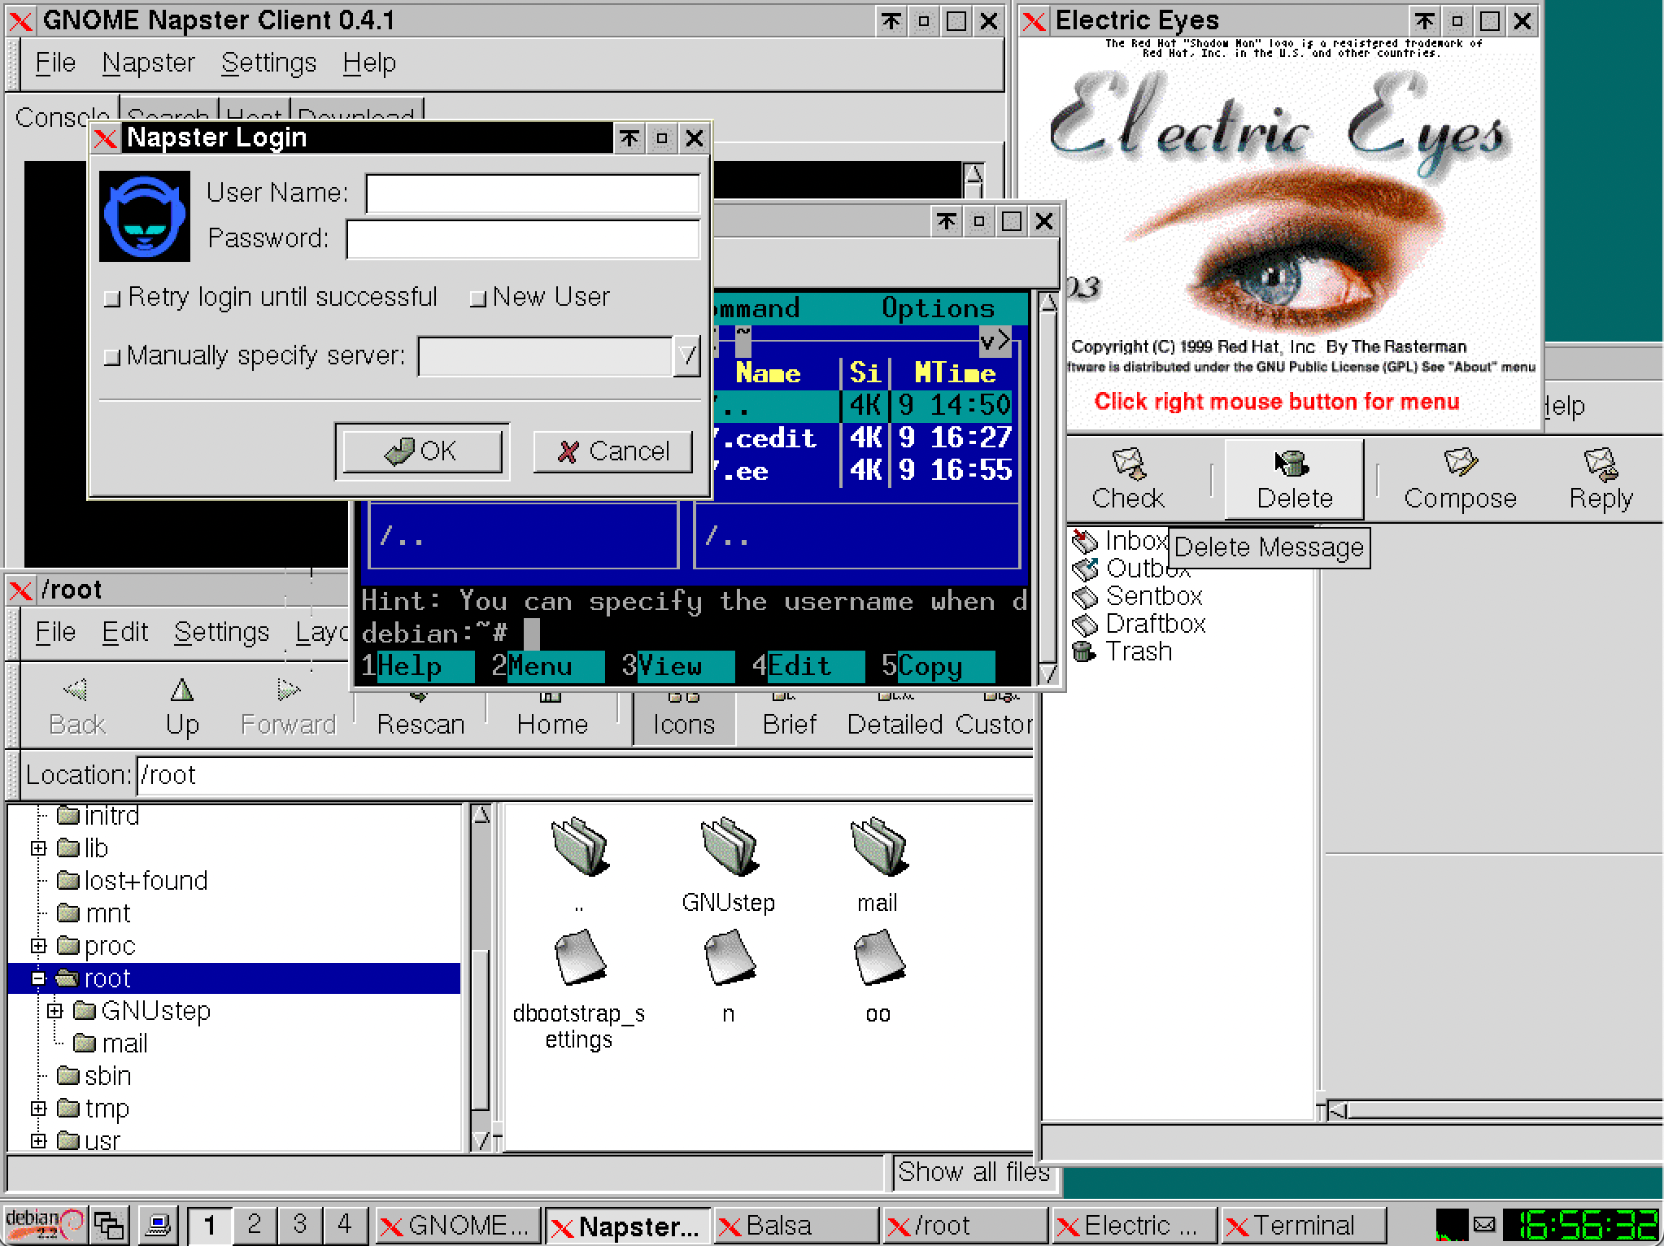The width and height of the screenshot is (1664, 1246).
Task: Open the GNUstep folder icon
Action: point(728,847)
